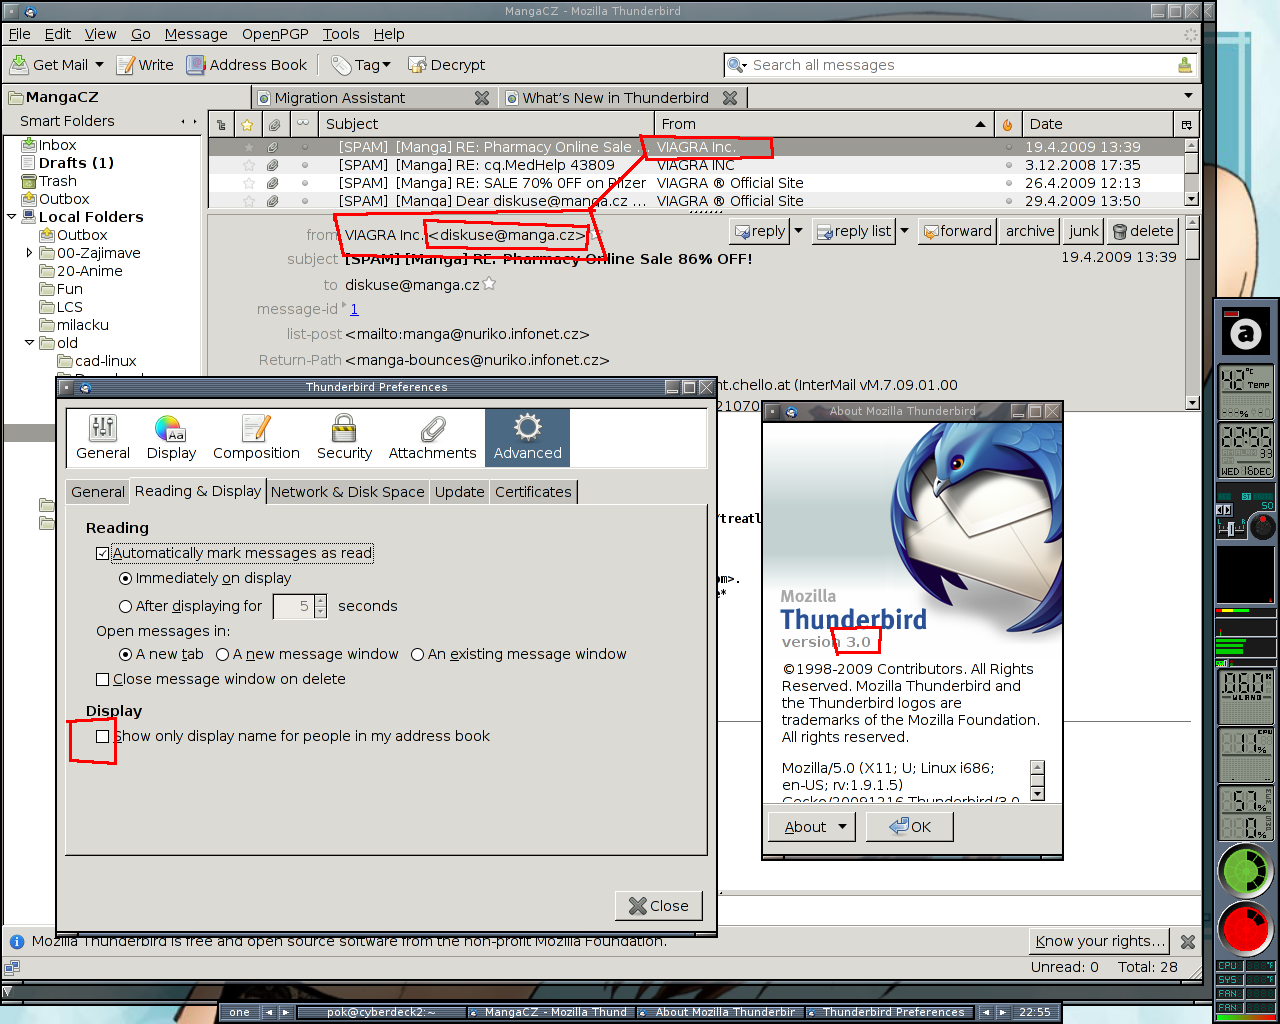This screenshot has width=1280, height=1024.
Task: Close the Migration Assistant tab
Action: point(482,98)
